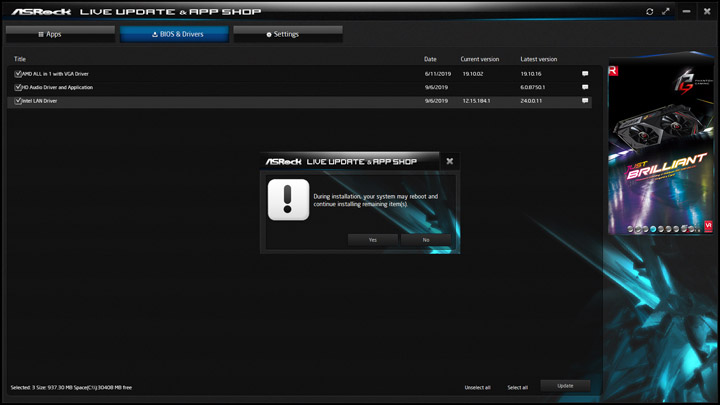Confirm installation by clicking Yes
The height and width of the screenshot is (405, 720).
point(373,240)
